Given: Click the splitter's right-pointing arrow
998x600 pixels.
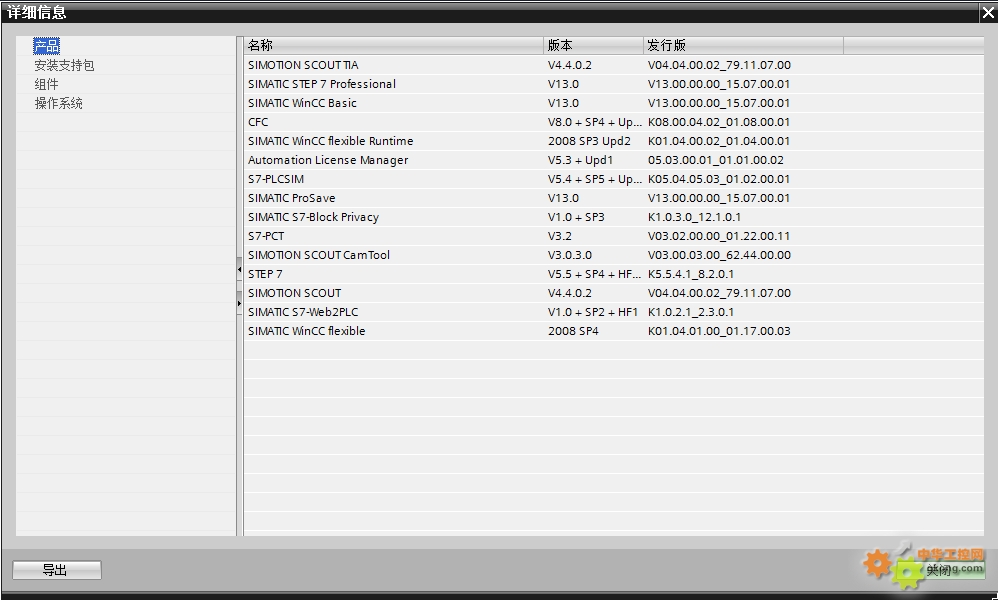Looking at the screenshot, I should point(239,303).
